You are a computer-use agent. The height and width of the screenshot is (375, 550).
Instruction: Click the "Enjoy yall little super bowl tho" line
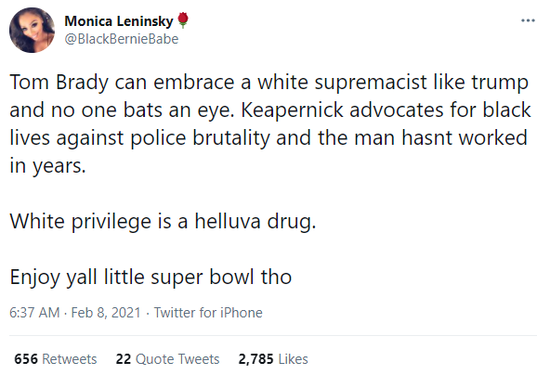pos(151,277)
